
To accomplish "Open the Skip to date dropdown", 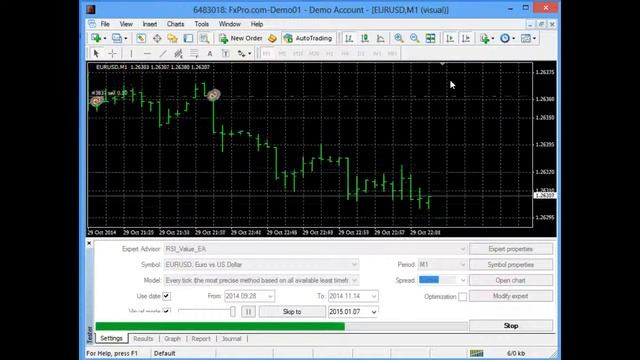I will point(374,312).
